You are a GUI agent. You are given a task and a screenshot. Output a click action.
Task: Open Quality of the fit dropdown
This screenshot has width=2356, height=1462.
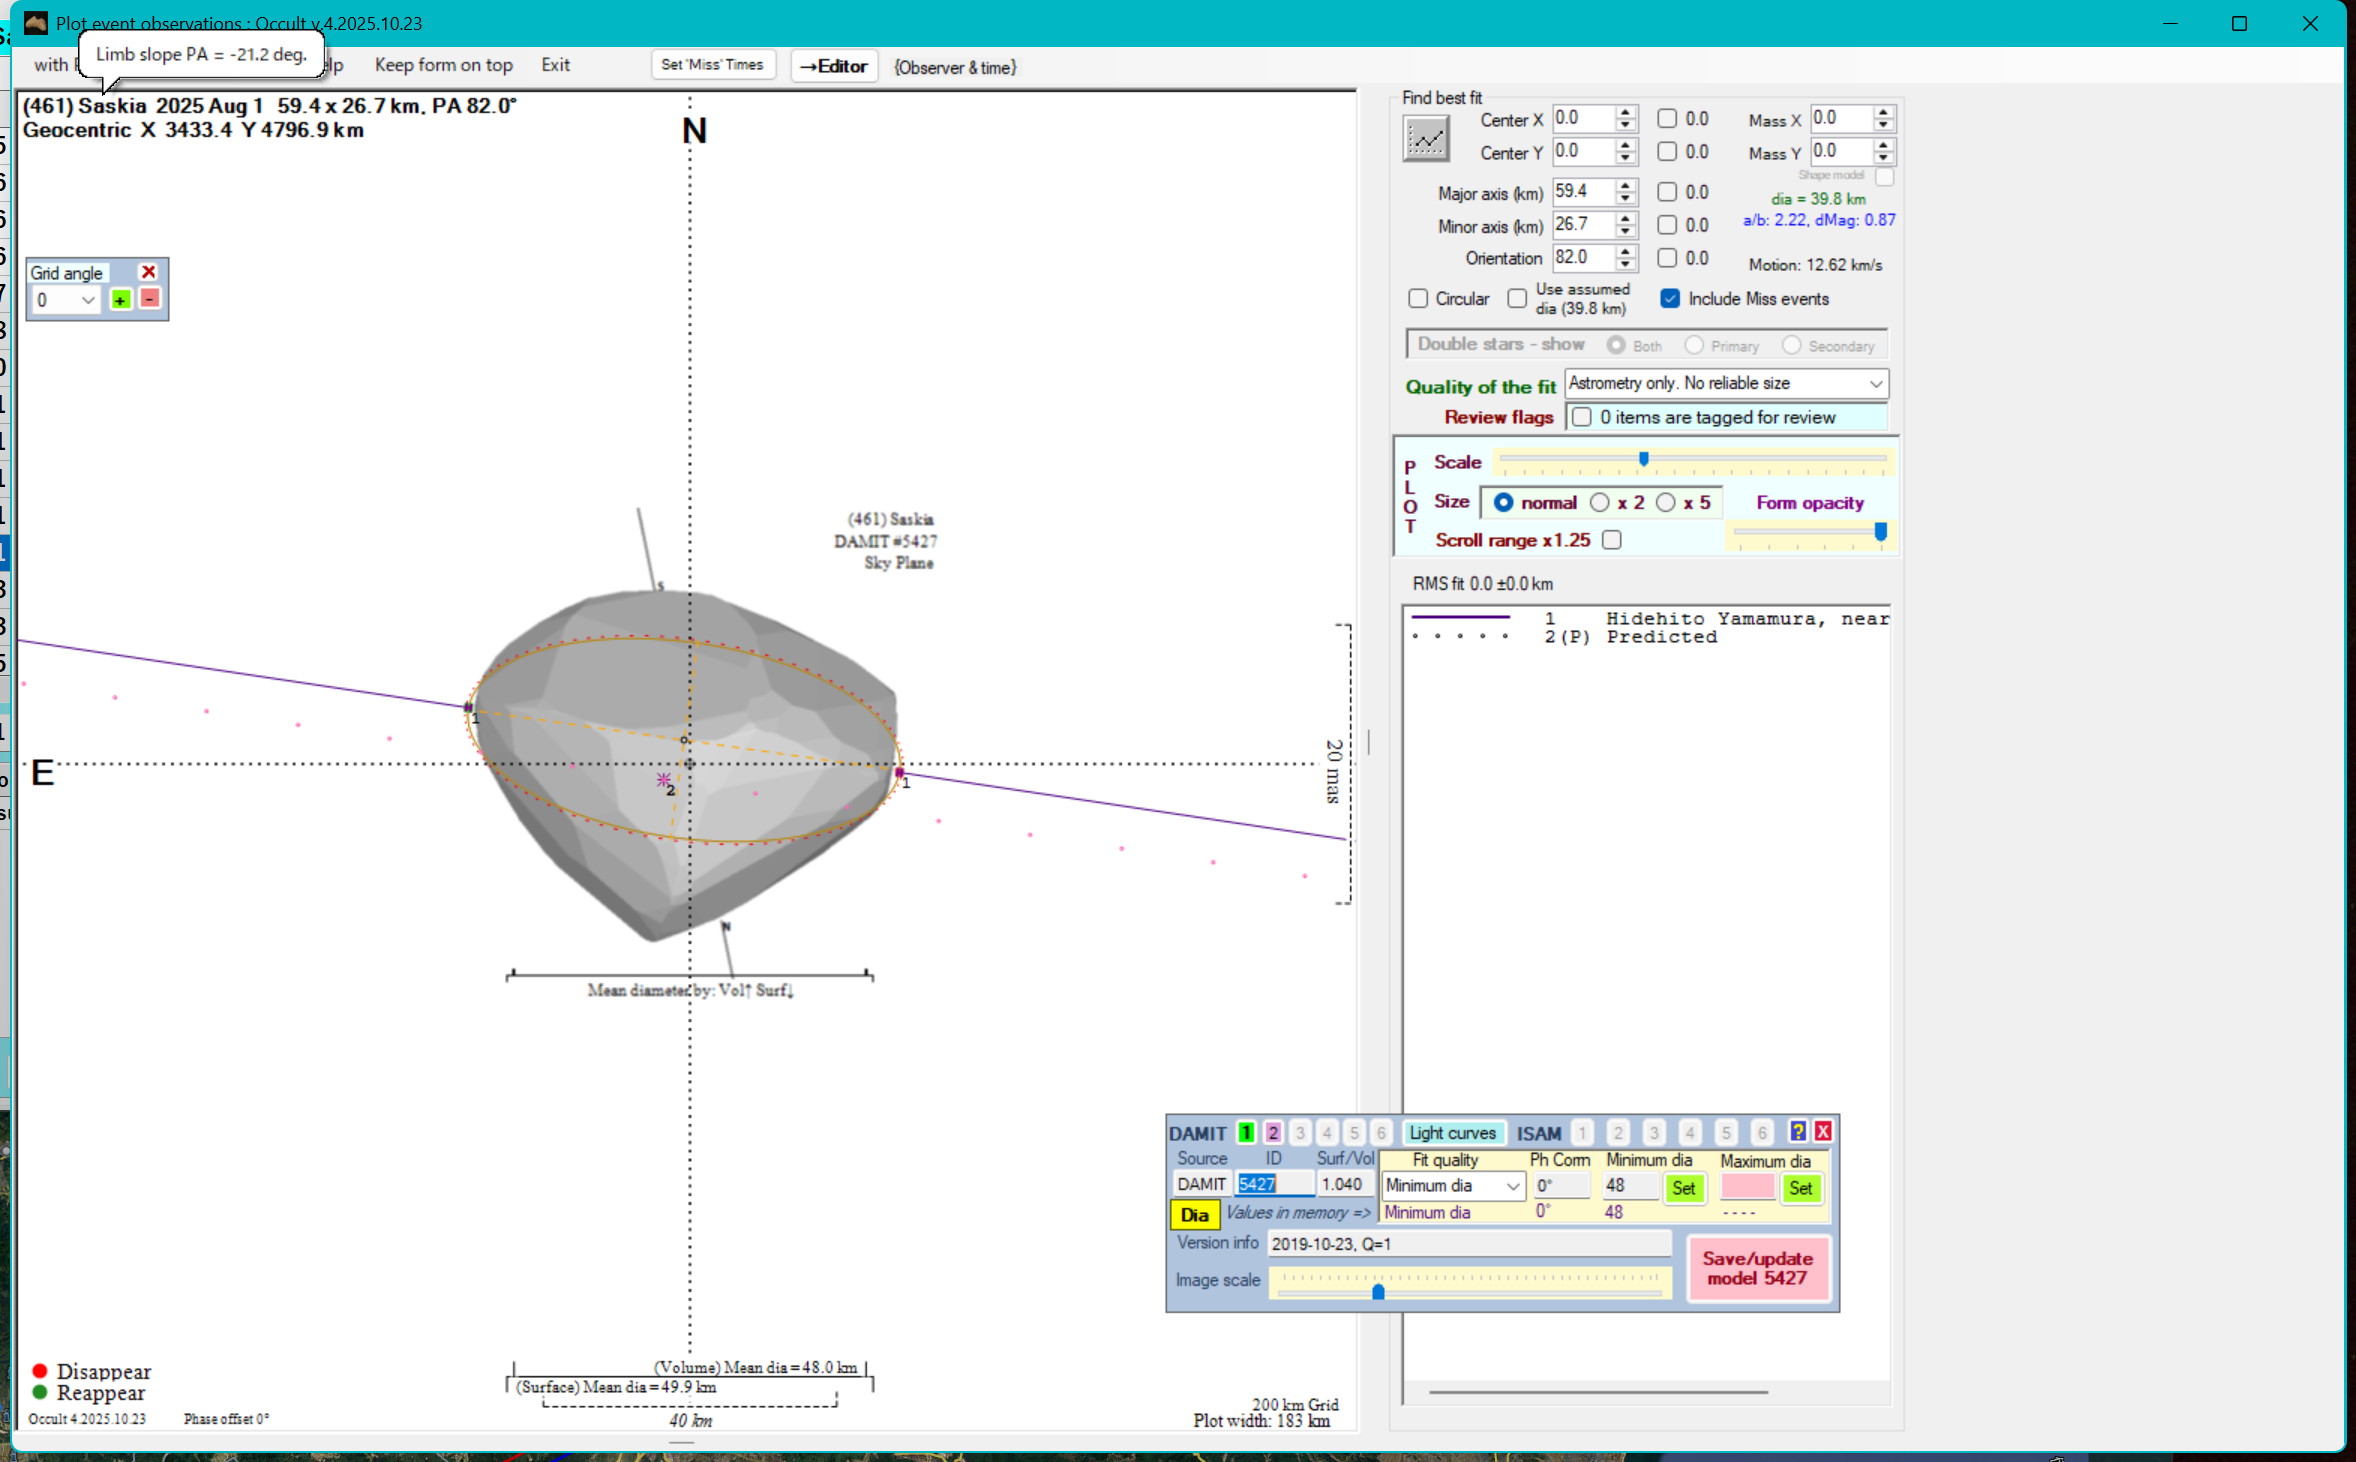(1875, 384)
